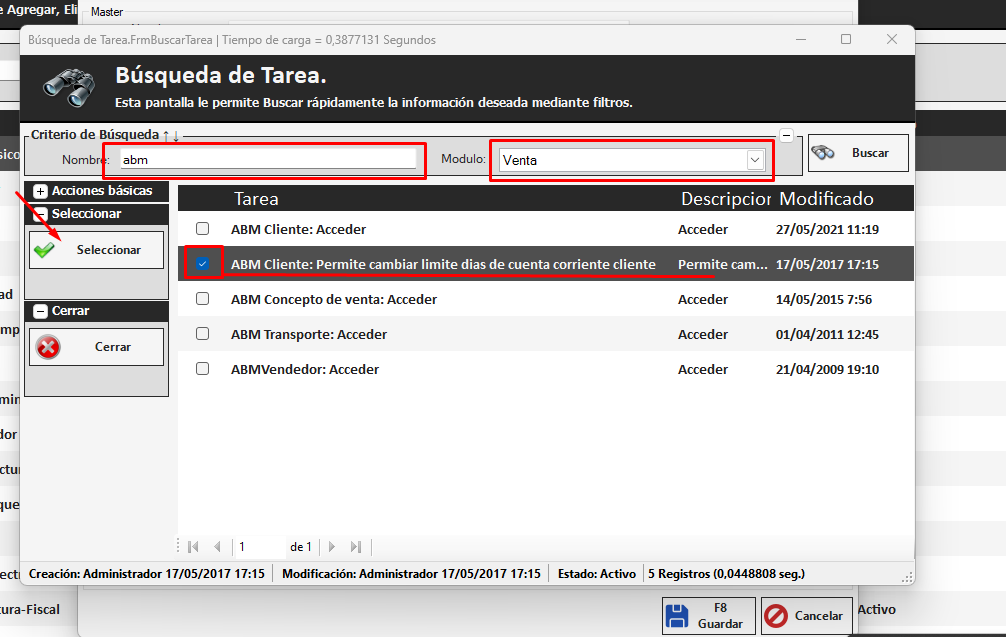Click the Buscar binoculars button
Viewport: 1006px width, 637px height.
click(858, 153)
